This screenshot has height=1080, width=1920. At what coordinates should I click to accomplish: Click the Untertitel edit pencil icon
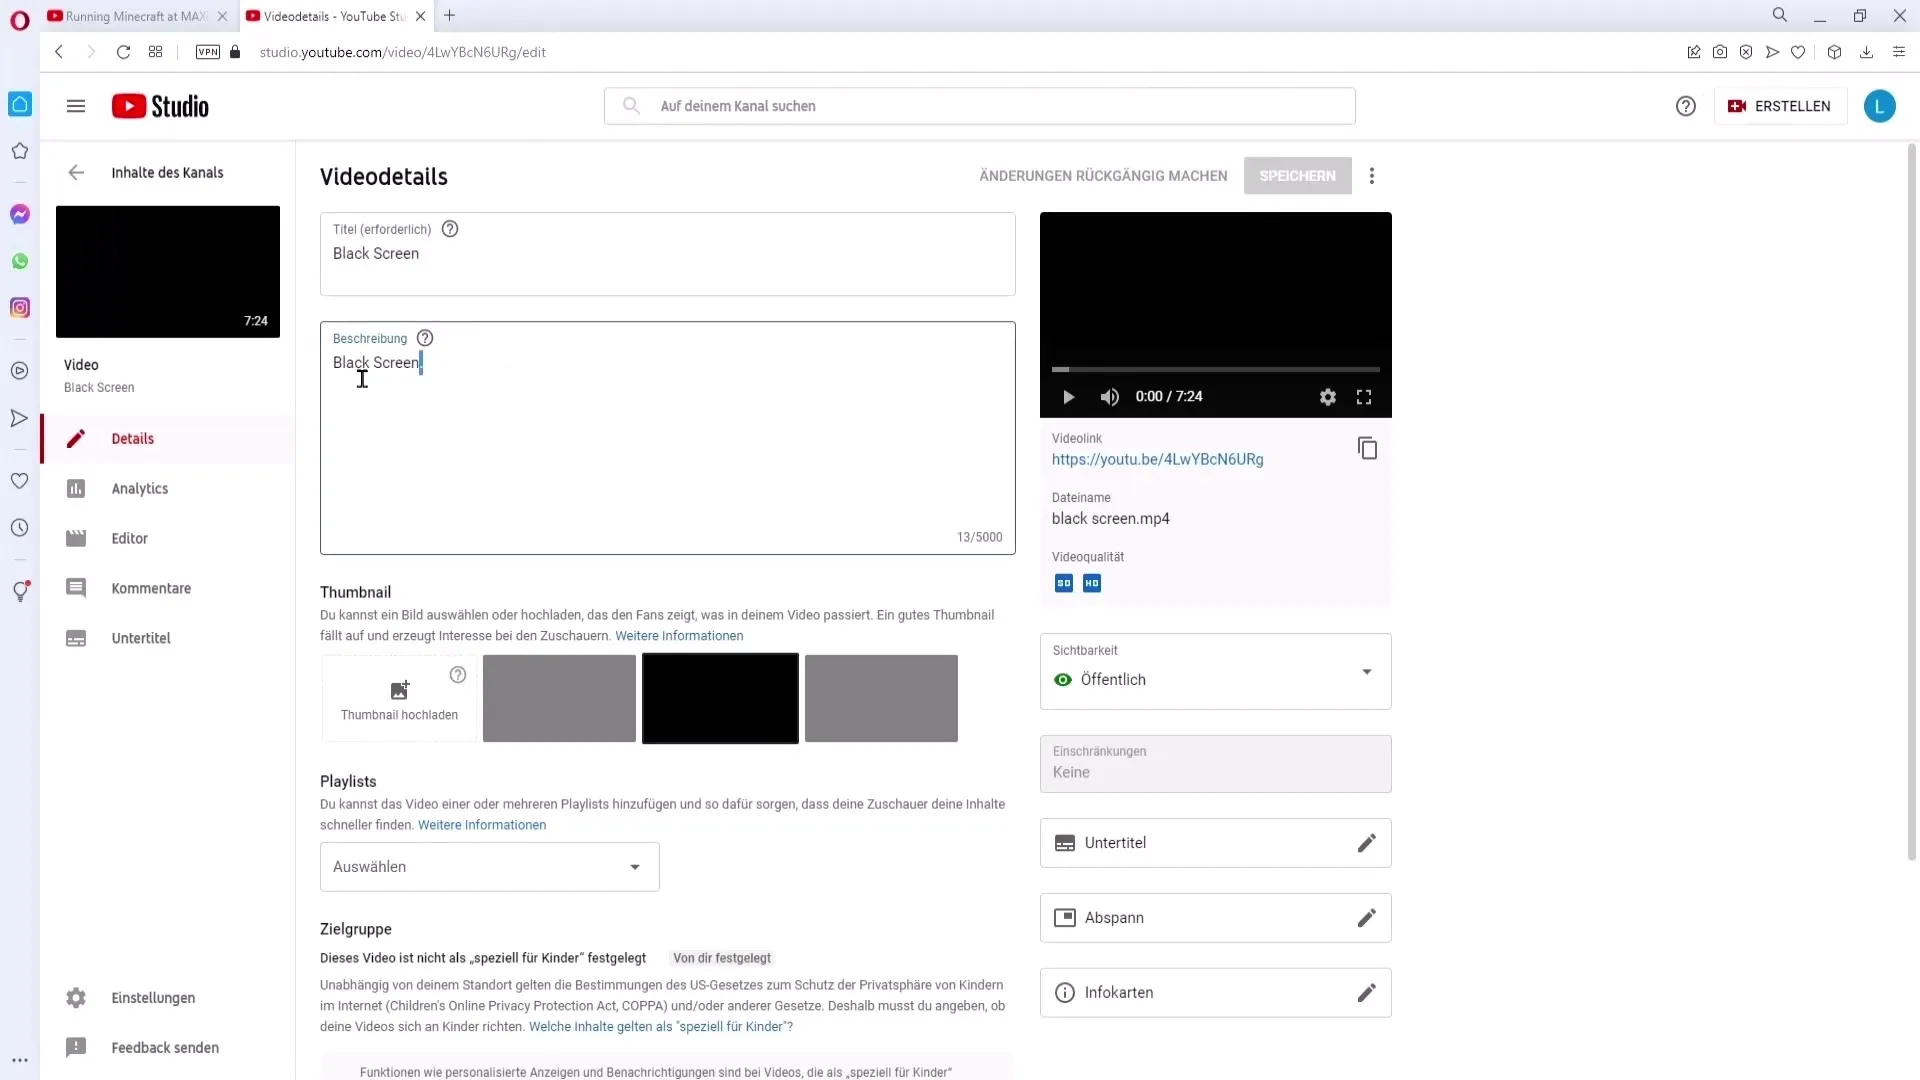point(1365,841)
